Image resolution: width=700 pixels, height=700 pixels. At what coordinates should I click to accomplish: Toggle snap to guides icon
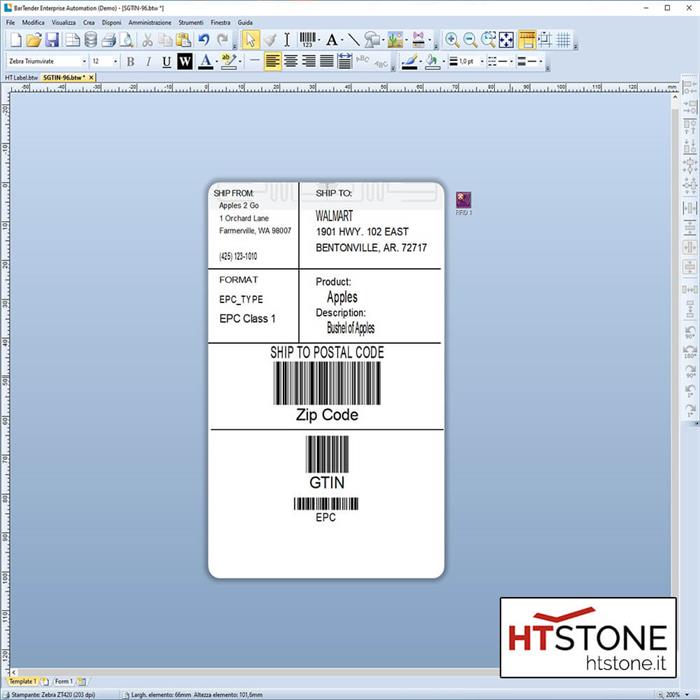coord(545,40)
